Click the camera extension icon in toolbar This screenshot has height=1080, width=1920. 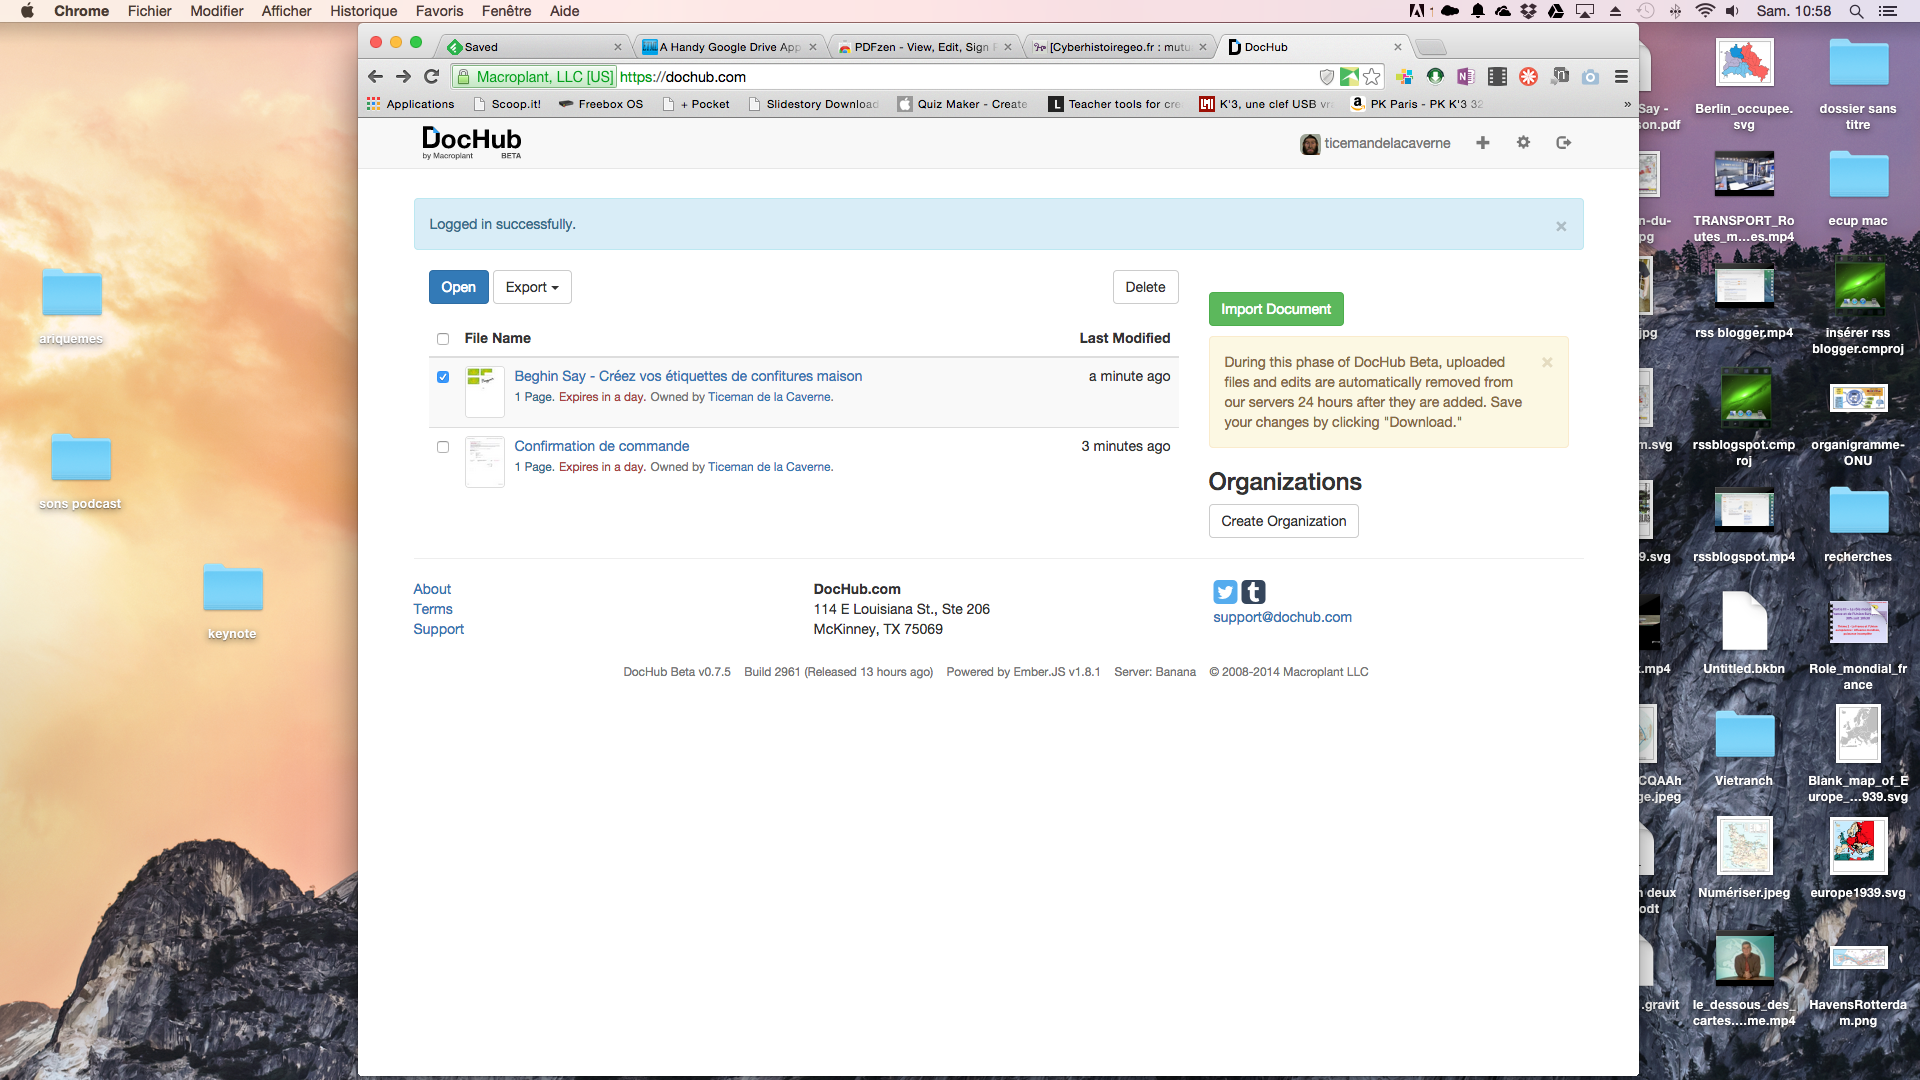(x=1590, y=77)
